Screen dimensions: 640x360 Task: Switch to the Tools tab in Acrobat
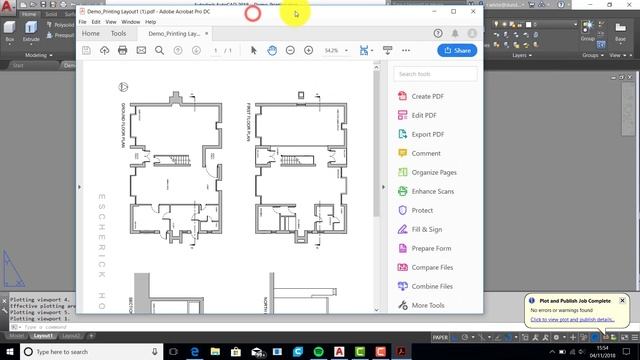[x=118, y=33]
